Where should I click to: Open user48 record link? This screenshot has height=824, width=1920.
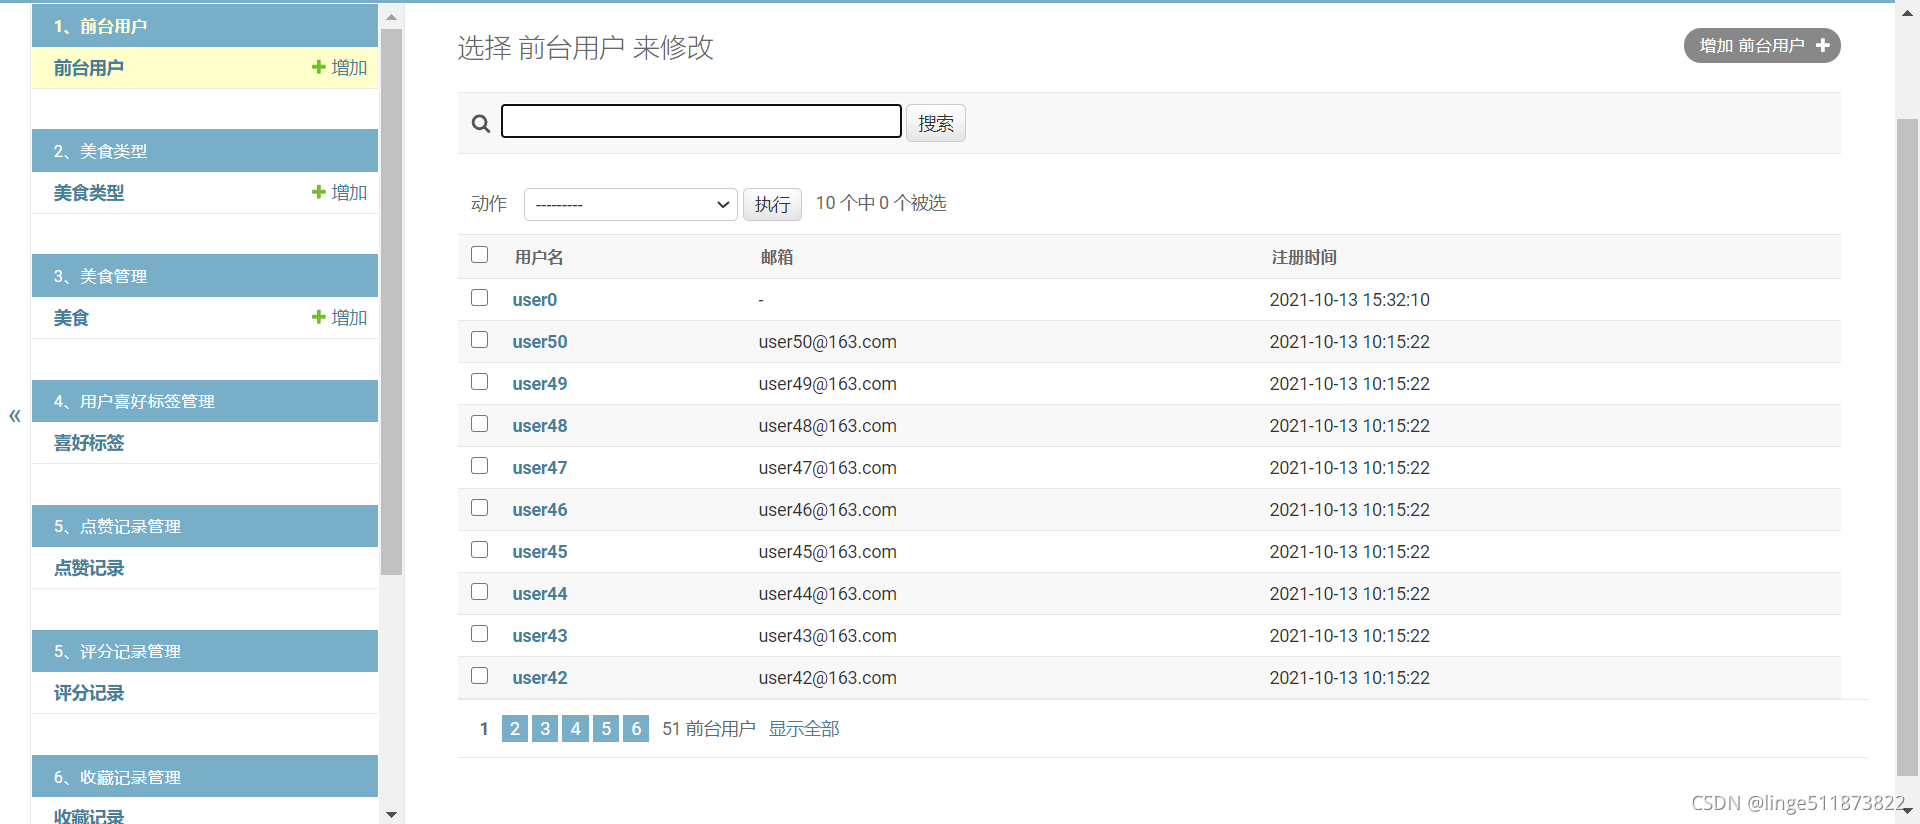click(540, 426)
